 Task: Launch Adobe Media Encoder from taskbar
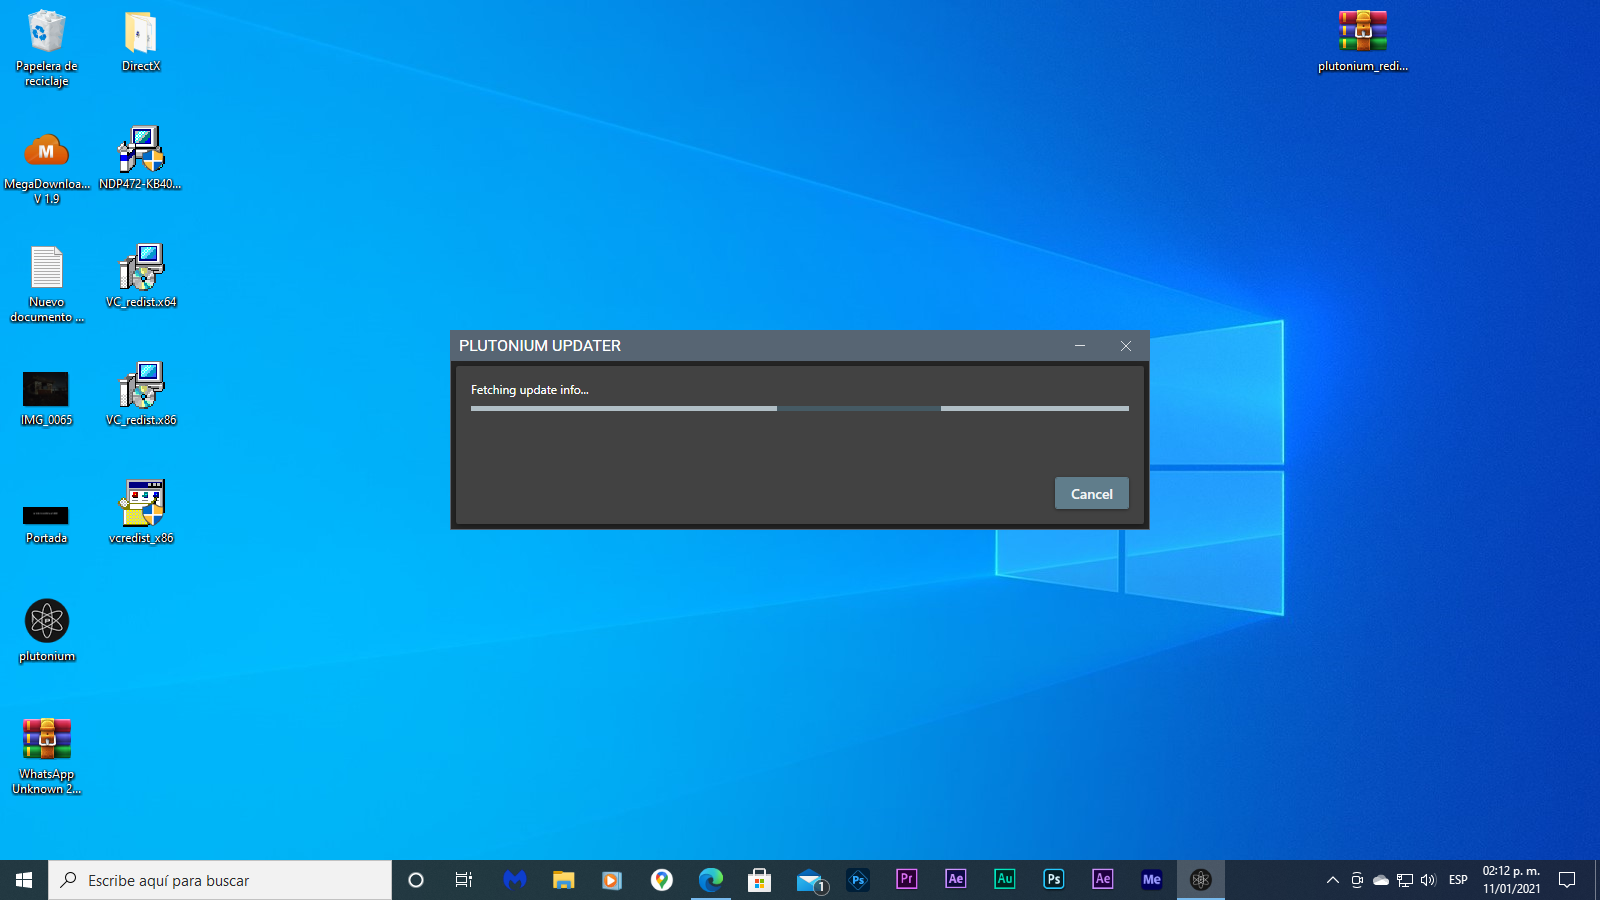1151,880
